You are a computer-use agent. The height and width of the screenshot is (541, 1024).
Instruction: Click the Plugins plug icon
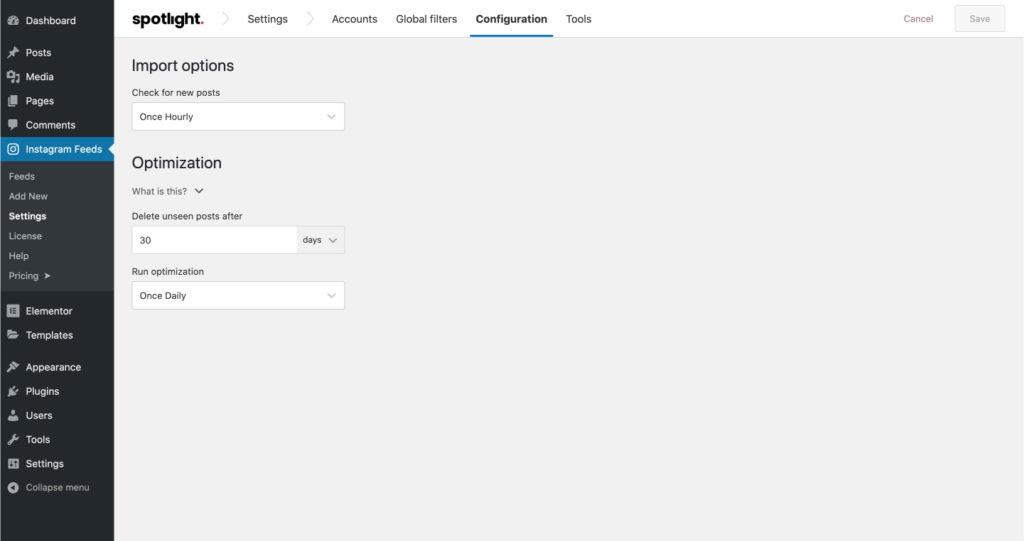13,391
